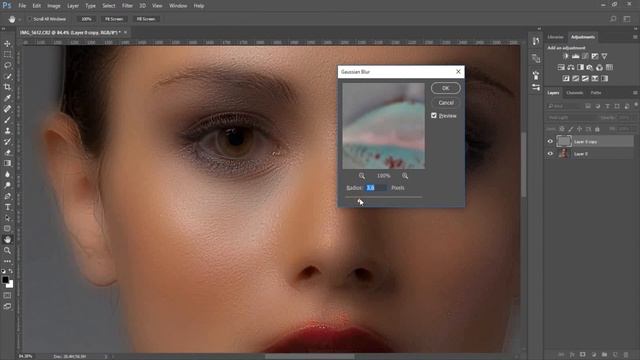Confirm Gaussian Blur with OK
The image size is (640, 360).
click(x=446, y=88)
